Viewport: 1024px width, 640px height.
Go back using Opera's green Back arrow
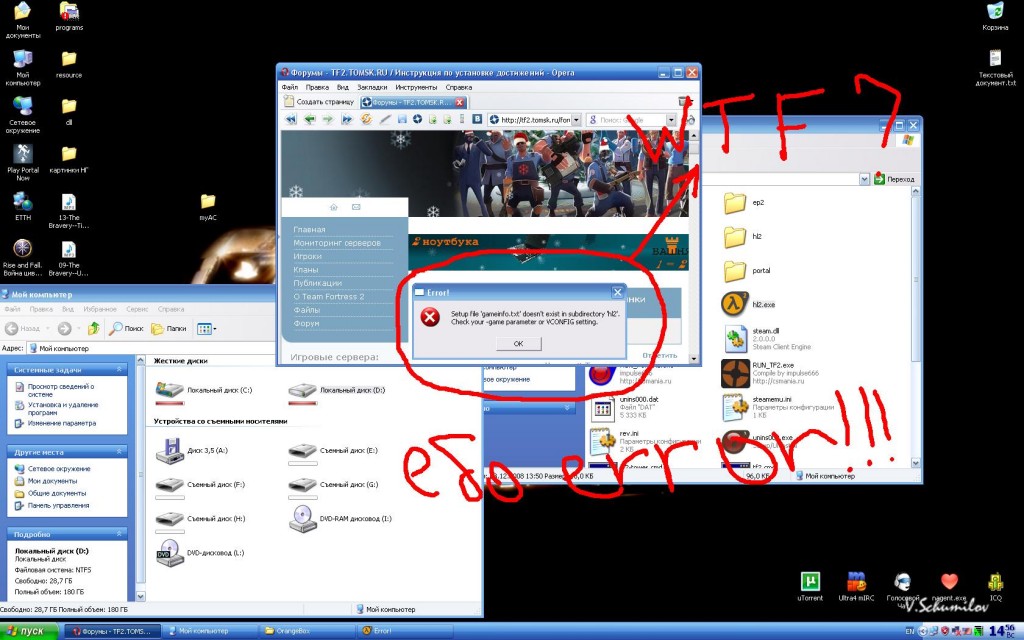(x=310, y=120)
